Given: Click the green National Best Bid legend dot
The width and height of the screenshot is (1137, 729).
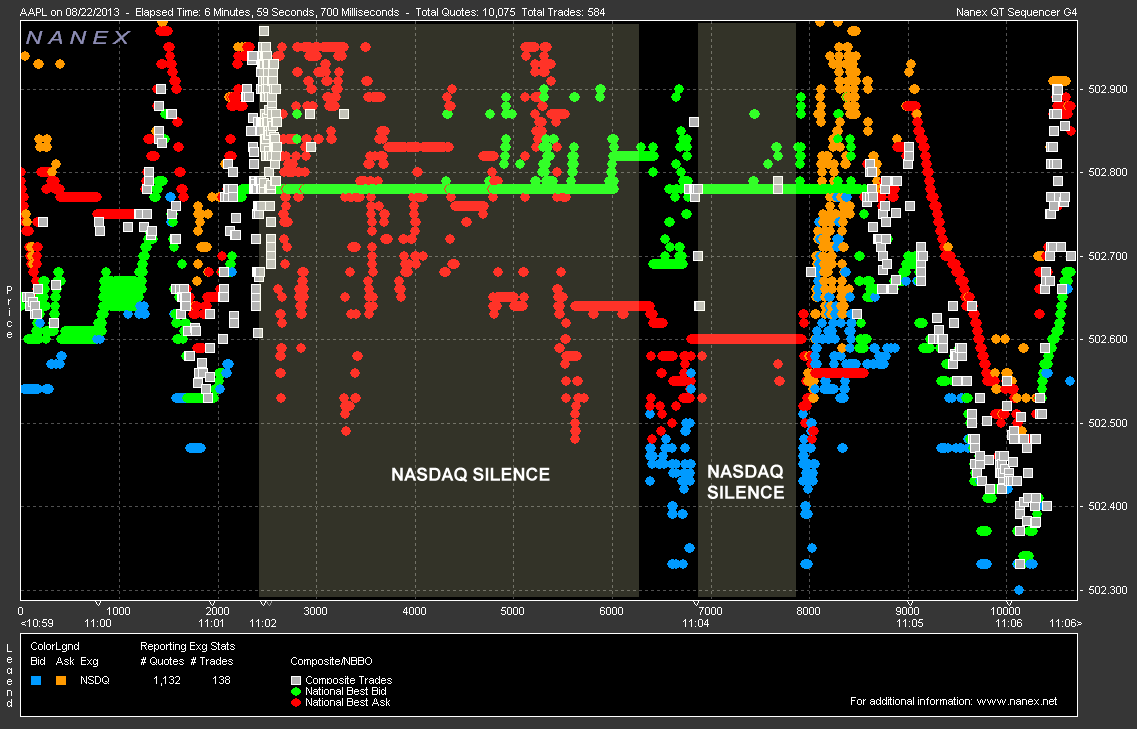Looking at the screenshot, I should [x=295, y=691].
